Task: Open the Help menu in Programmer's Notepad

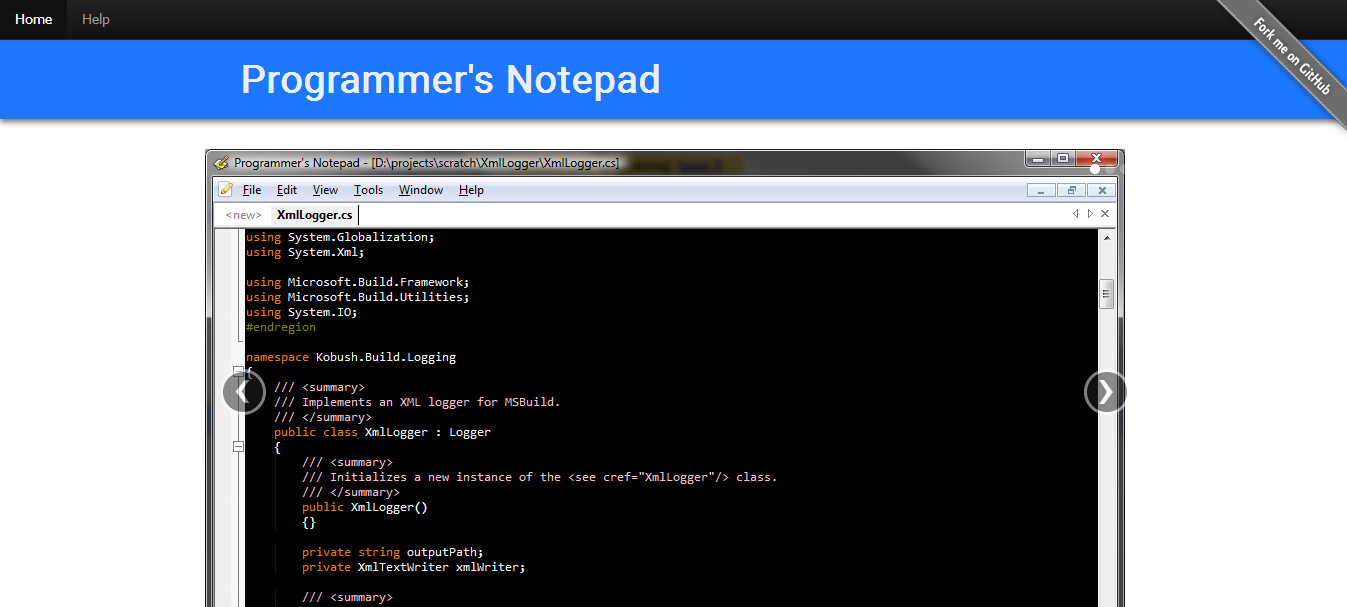Action: tap(471, 190)
